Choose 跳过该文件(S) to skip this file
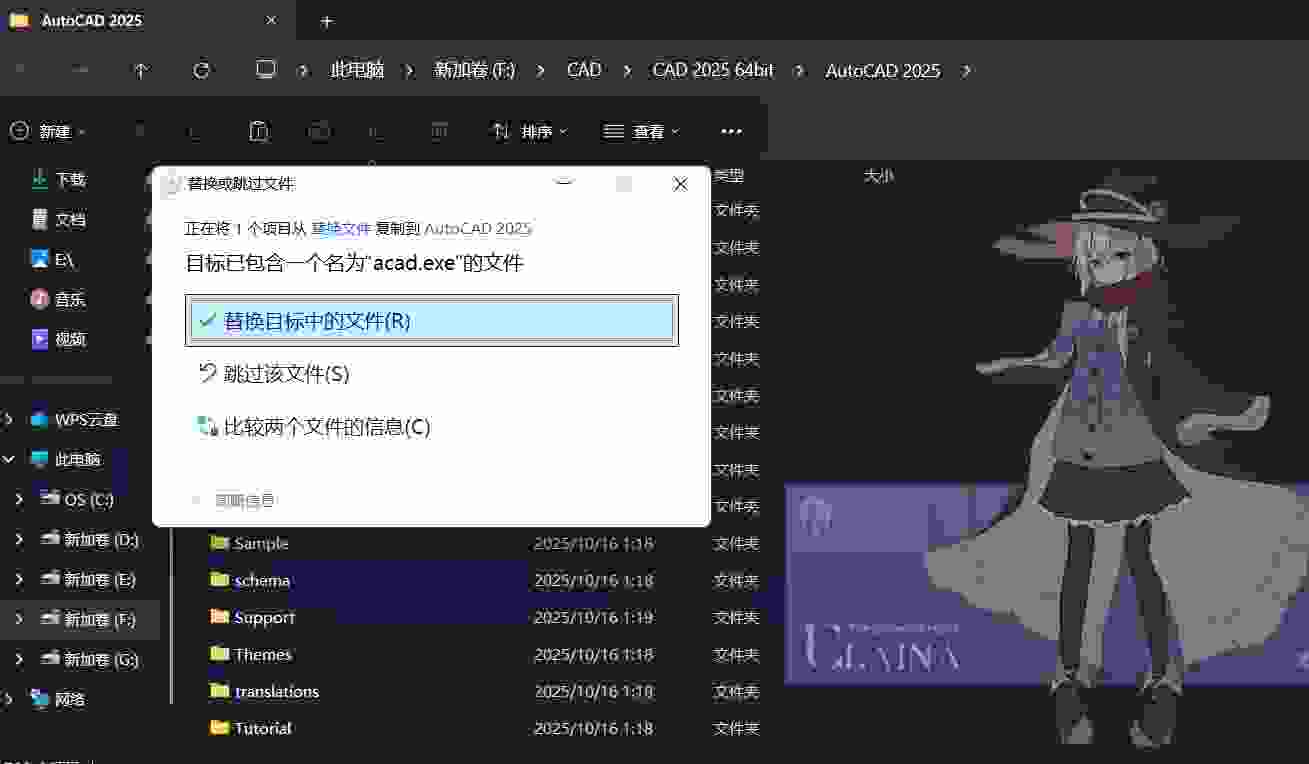1309x764 pixels. [286, 374]
